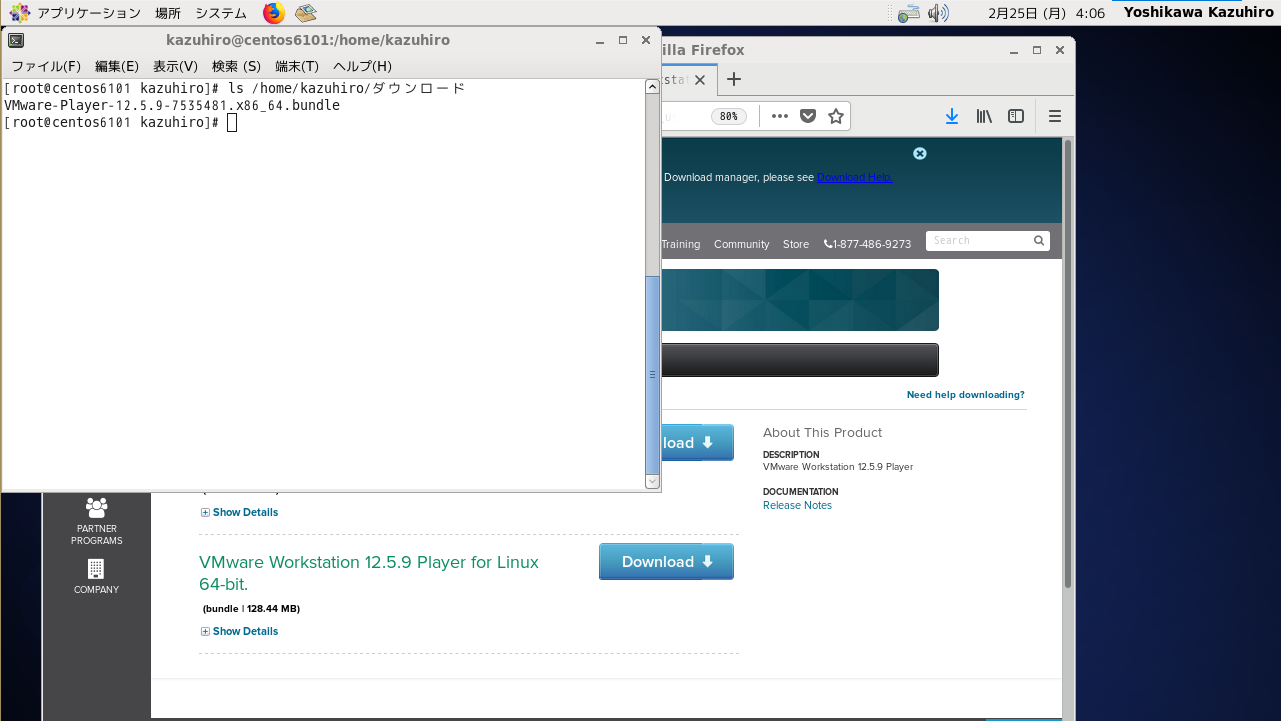Expand the upper Show Details section
The width and height of the screenshot is (1281, 721).
click(x=240, y=512)
